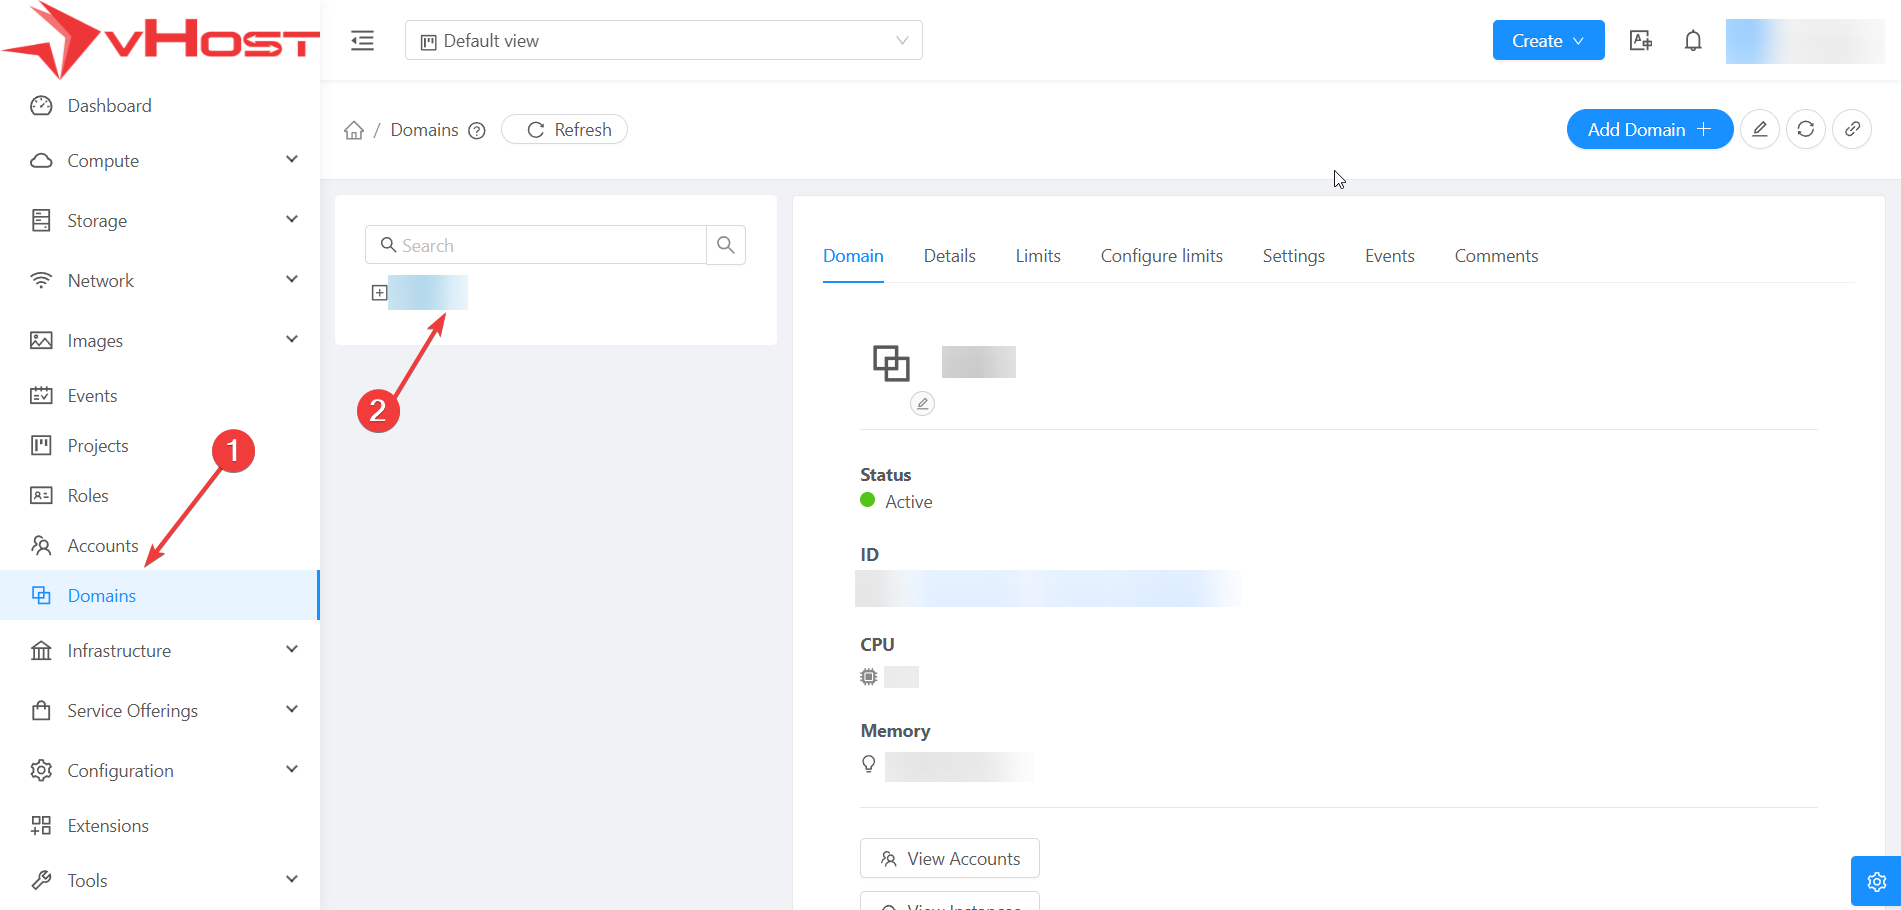Viewport: 1901px width, 910px height.
Task: Collapse the sidebar with the menu fold icon
Action: pos(362,41)
